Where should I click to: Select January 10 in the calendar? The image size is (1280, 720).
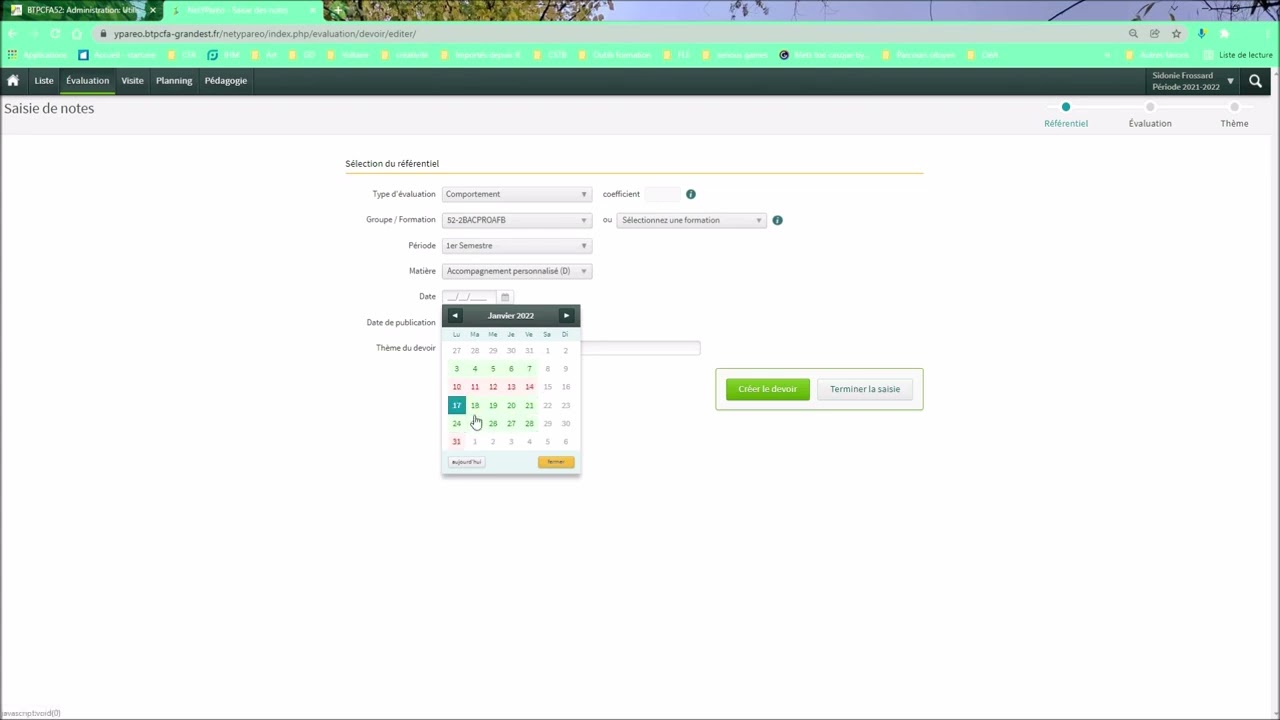[x=457, y=387]
